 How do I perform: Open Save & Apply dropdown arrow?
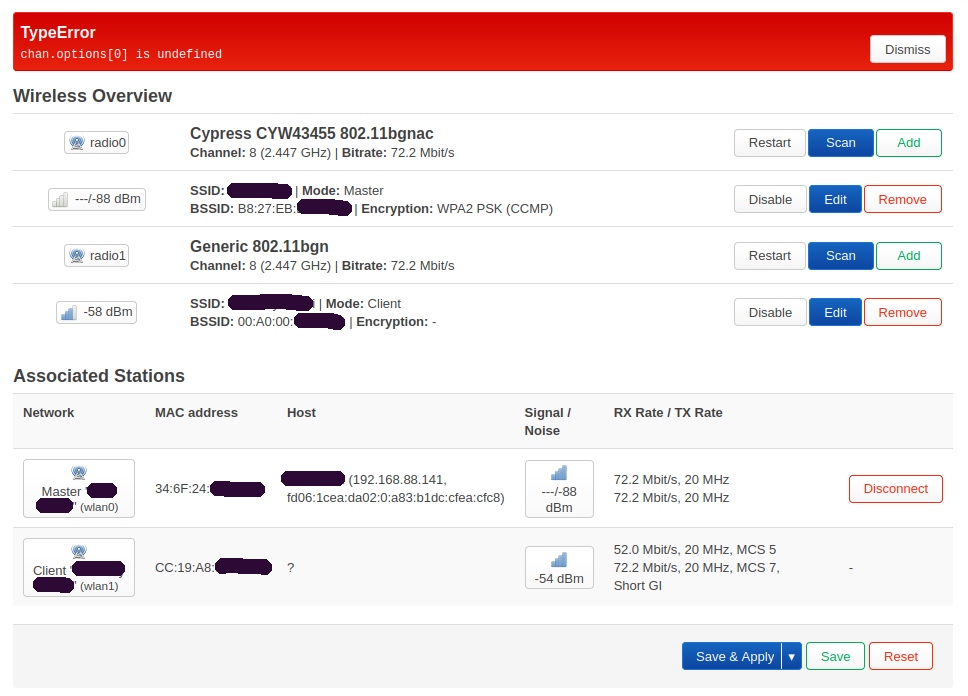pos(791,656)
